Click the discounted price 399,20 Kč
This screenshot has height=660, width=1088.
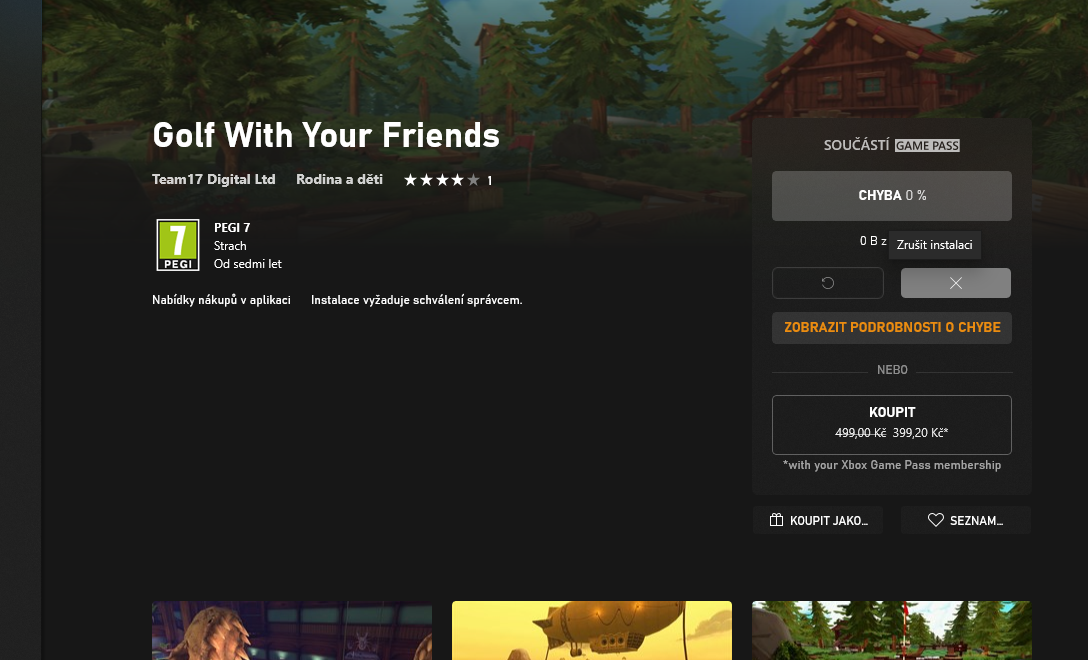click(920, 432)
